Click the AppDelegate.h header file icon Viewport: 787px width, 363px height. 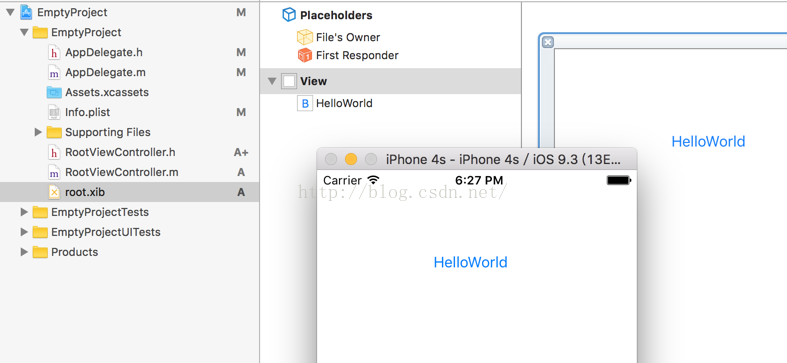click(x=54, y=53)
